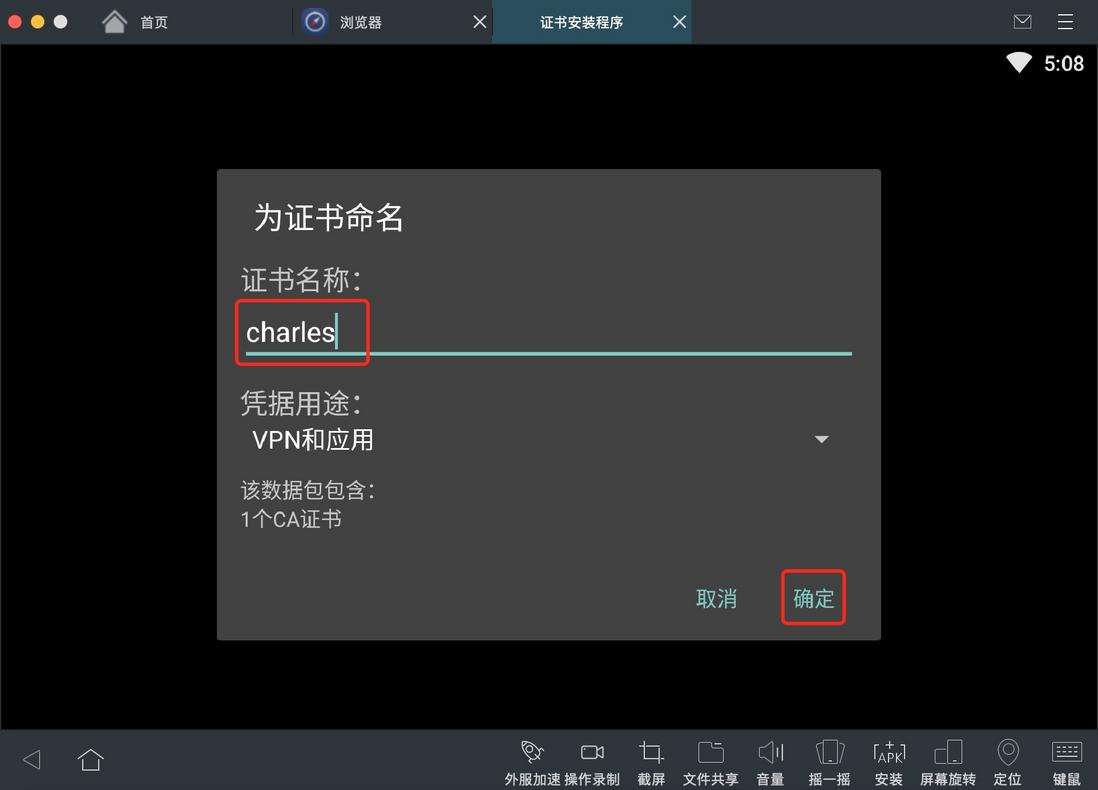This screenshot has width=1098, height=790.
Task: Select the 证书安装程序 tab
Action: point(592,22)
